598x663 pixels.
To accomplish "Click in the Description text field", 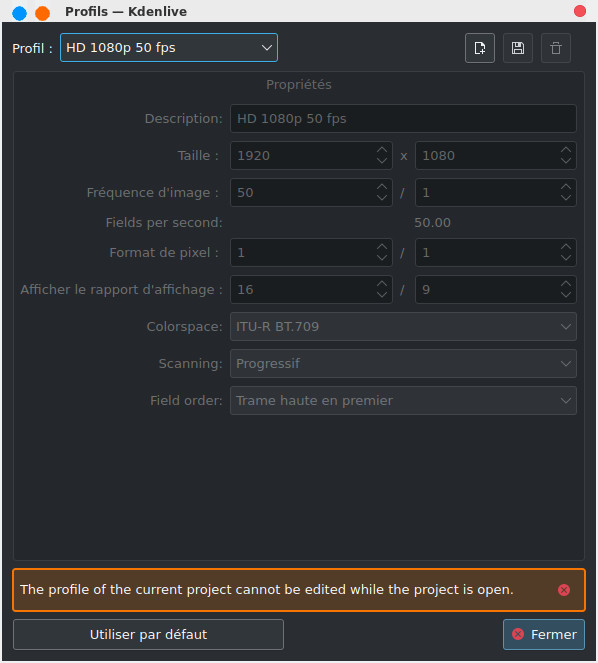I will point(403,118).
